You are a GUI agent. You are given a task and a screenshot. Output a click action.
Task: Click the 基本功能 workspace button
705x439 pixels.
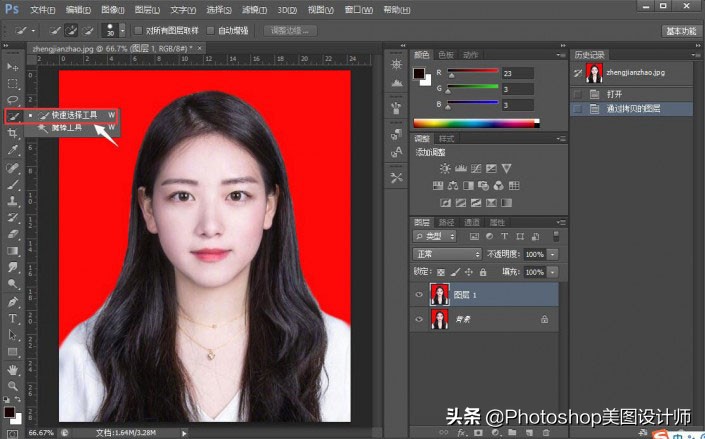(680, 31)
